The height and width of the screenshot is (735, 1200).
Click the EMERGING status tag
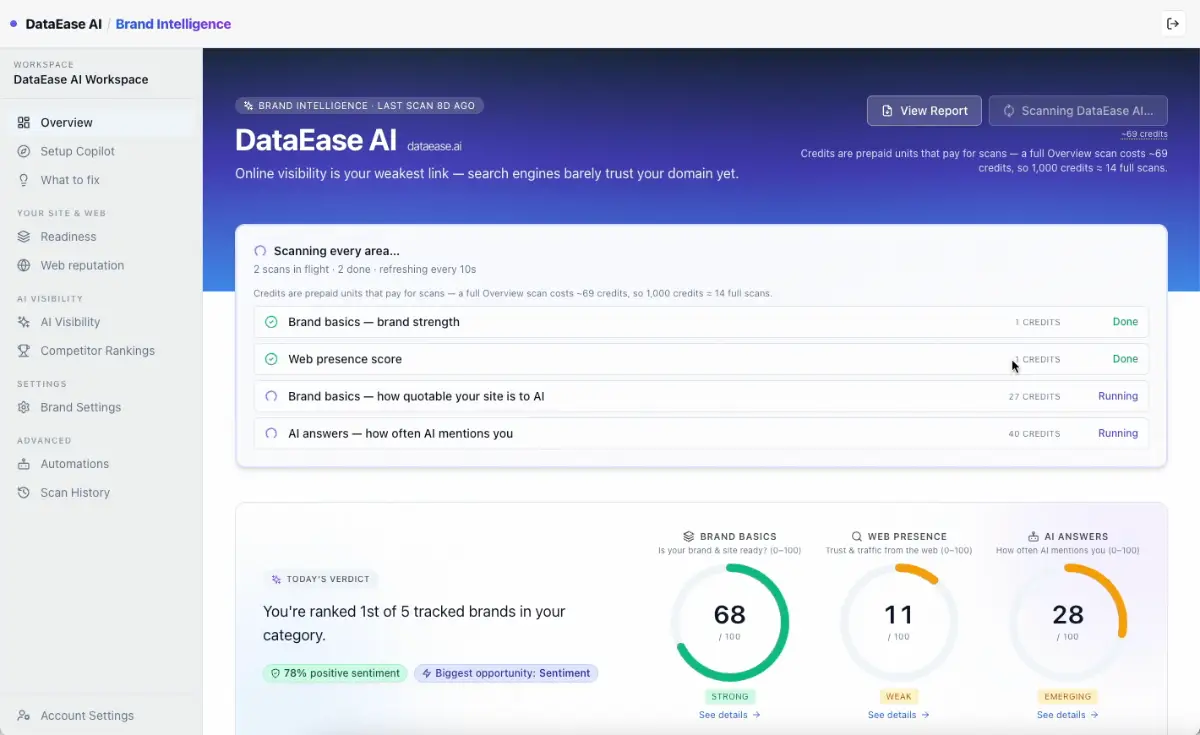(1068, 696)
